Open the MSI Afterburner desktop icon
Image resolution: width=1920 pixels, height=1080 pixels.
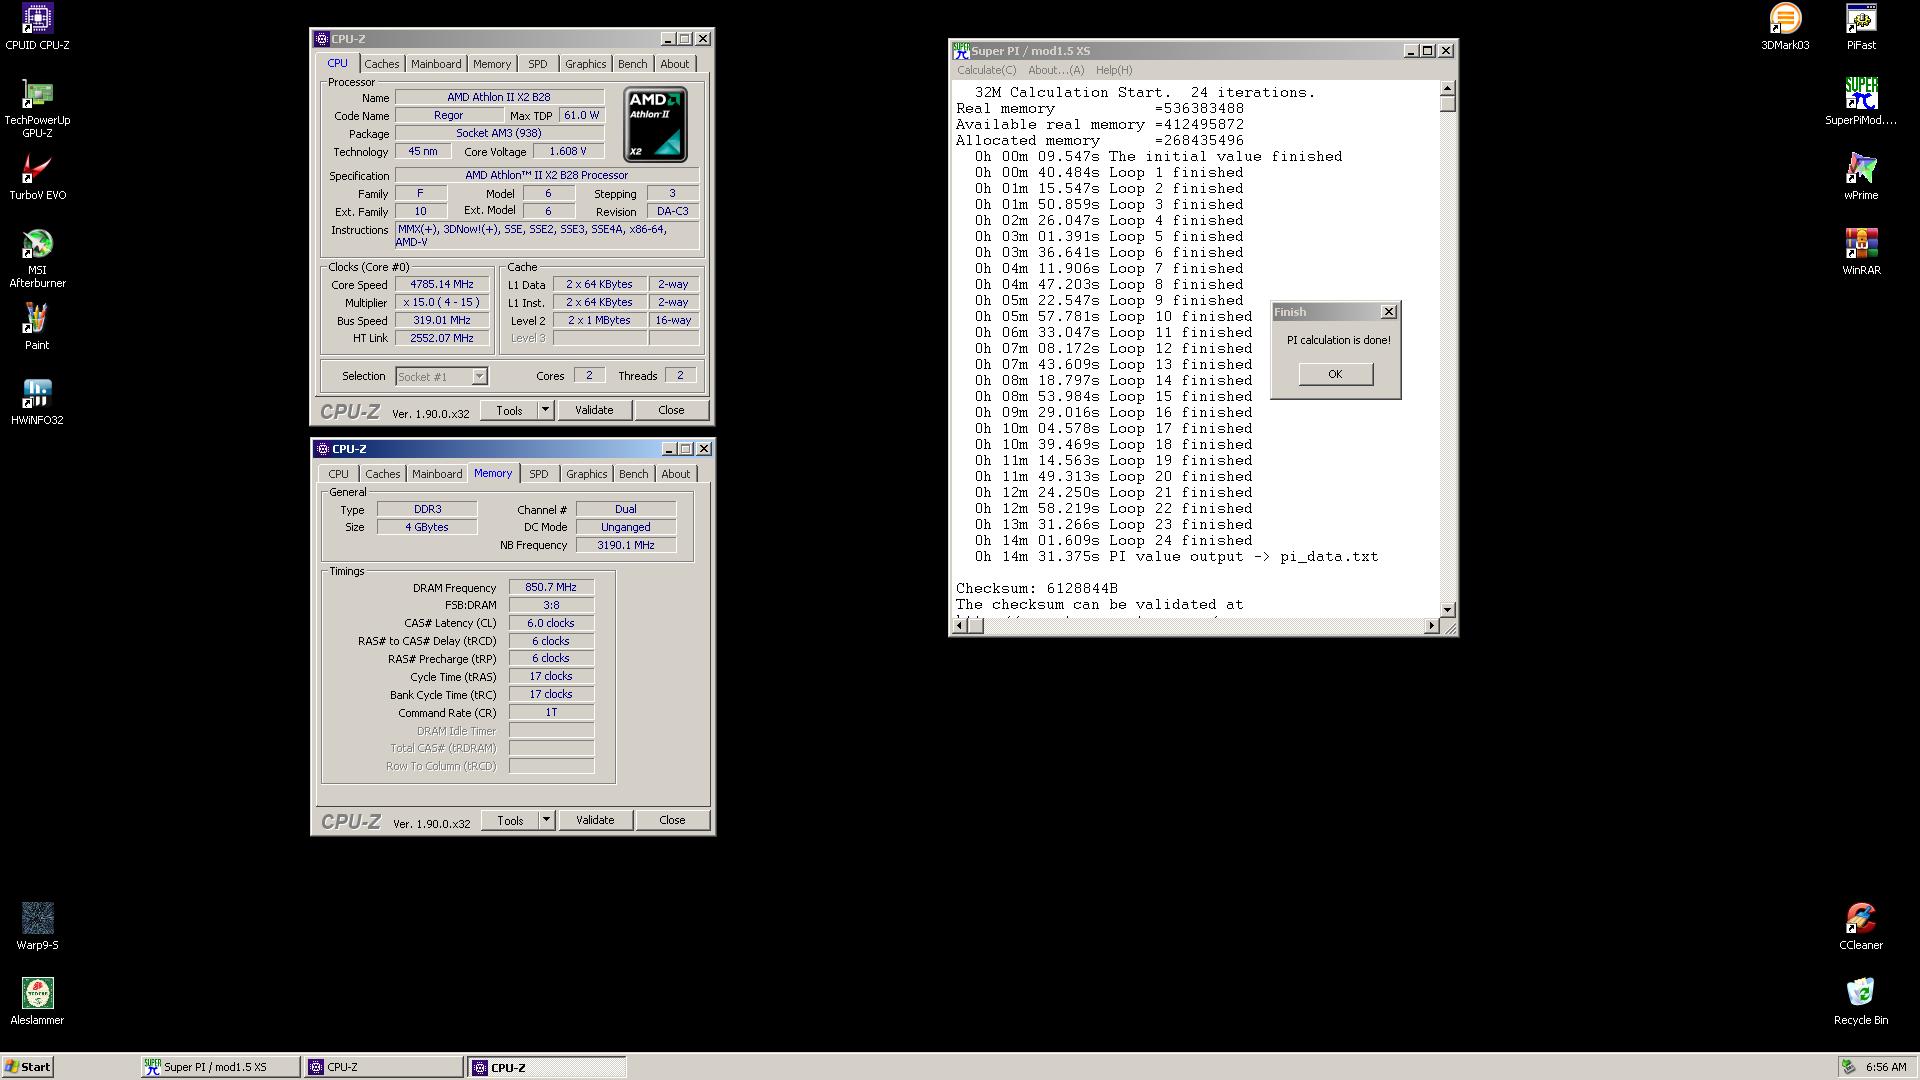tap(37, 258)
